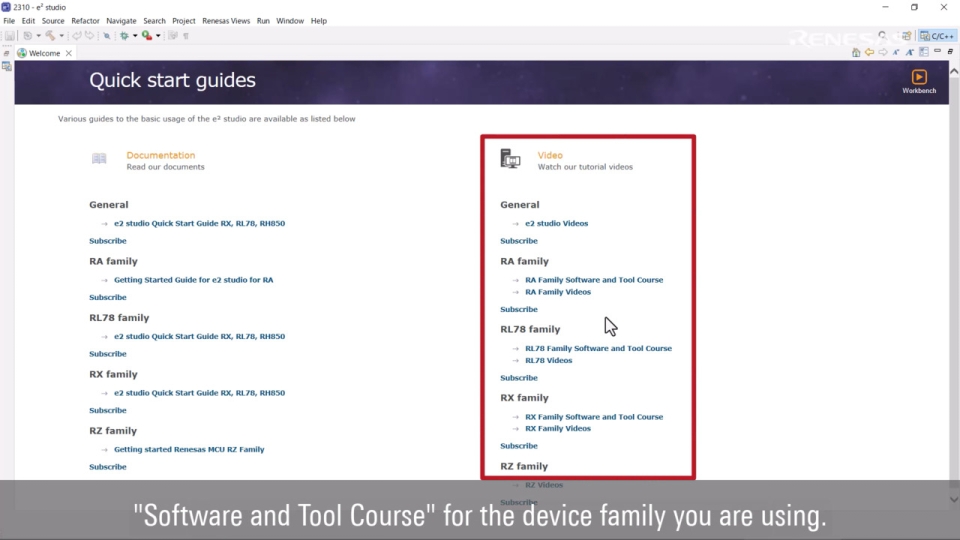Viewport: 960px width, 540px height.
Task: Navigate forward with the right arrow
Action: [883, 52]
